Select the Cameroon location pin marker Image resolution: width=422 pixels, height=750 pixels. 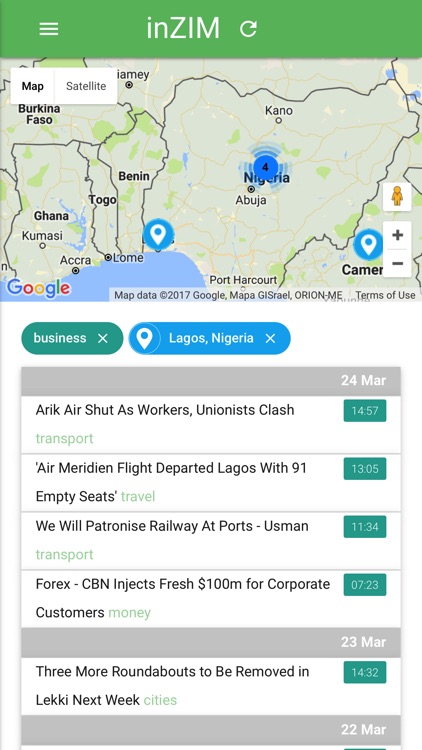point(368,244)
